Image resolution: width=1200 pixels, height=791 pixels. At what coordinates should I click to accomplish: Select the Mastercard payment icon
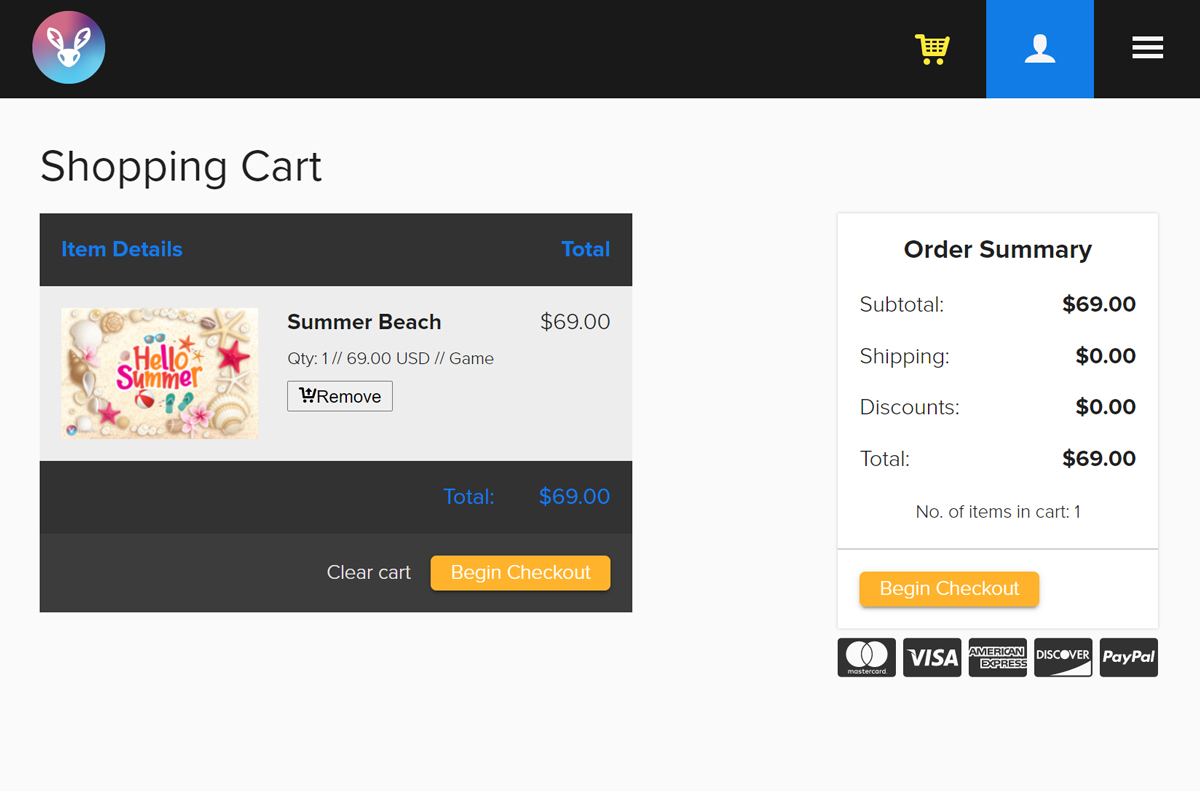(867, 657)
